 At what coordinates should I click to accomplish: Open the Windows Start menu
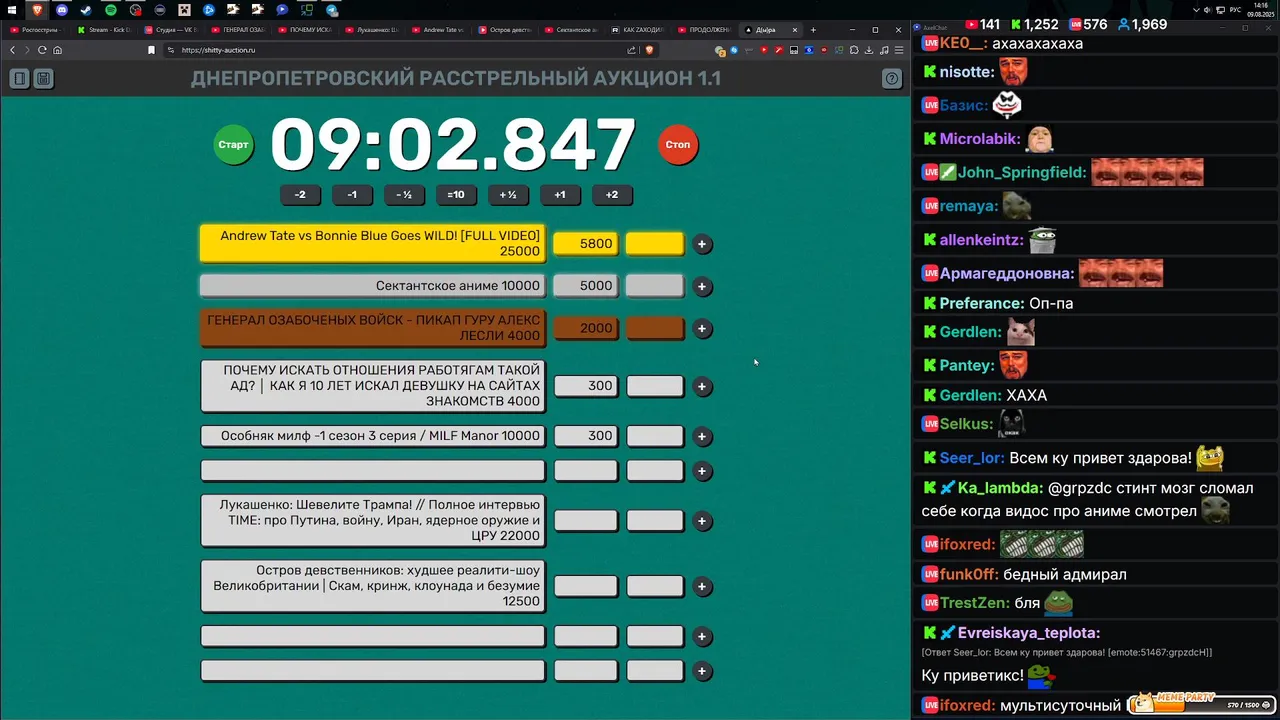(12, 10)
